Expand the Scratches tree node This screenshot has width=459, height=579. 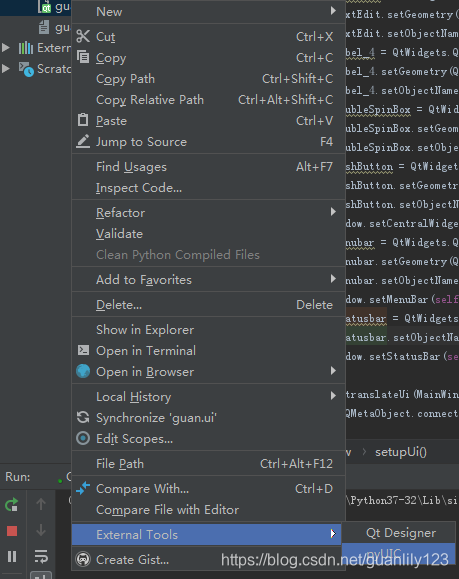(x=6, y=69)
